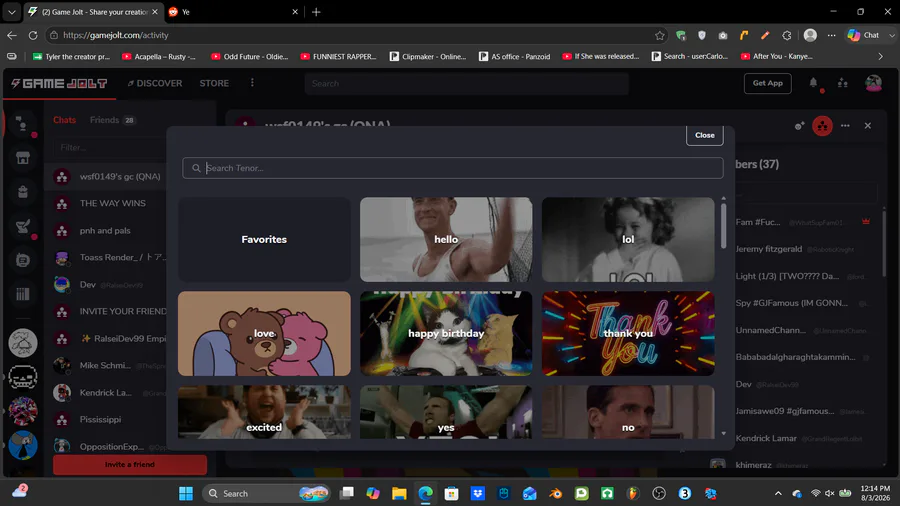Screen dimensions: 900x506
Task: Select the thank you GIF category
Action: coord(628,333)
